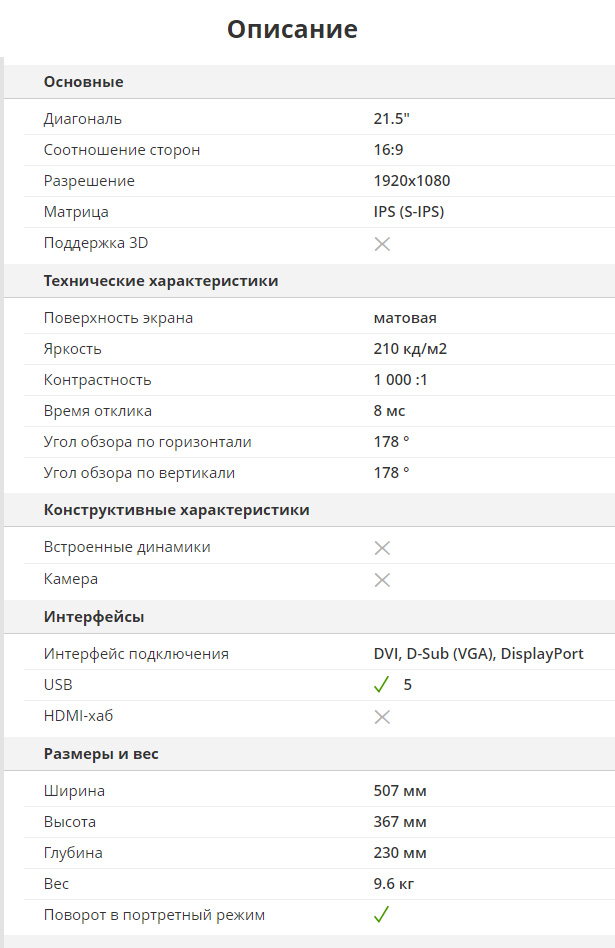Click the Описание heading
The image size is (615, 948).
pos(292,29)
